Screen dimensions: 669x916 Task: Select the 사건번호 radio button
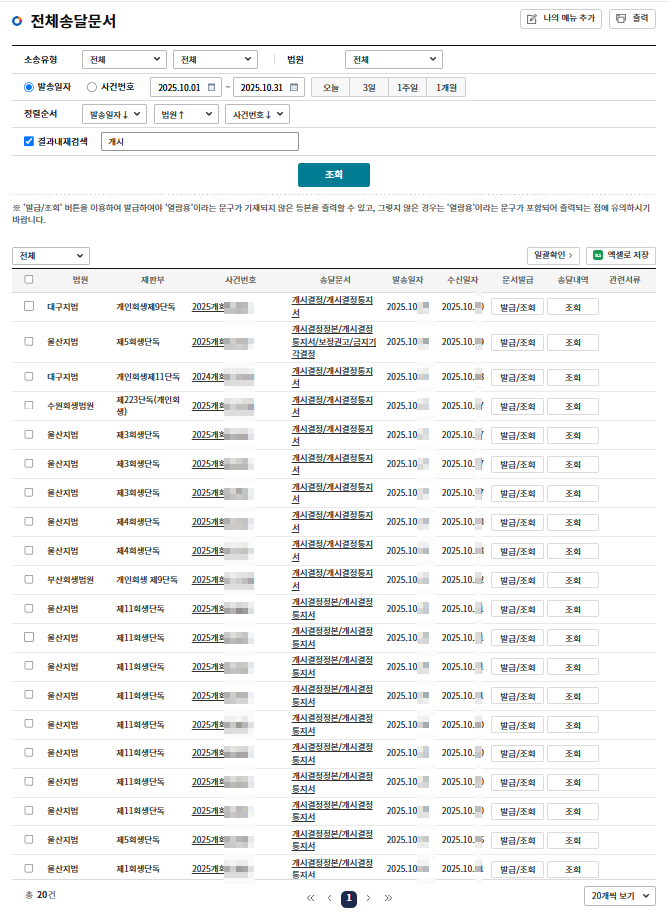pyautogui.click(x=92, y=87)
